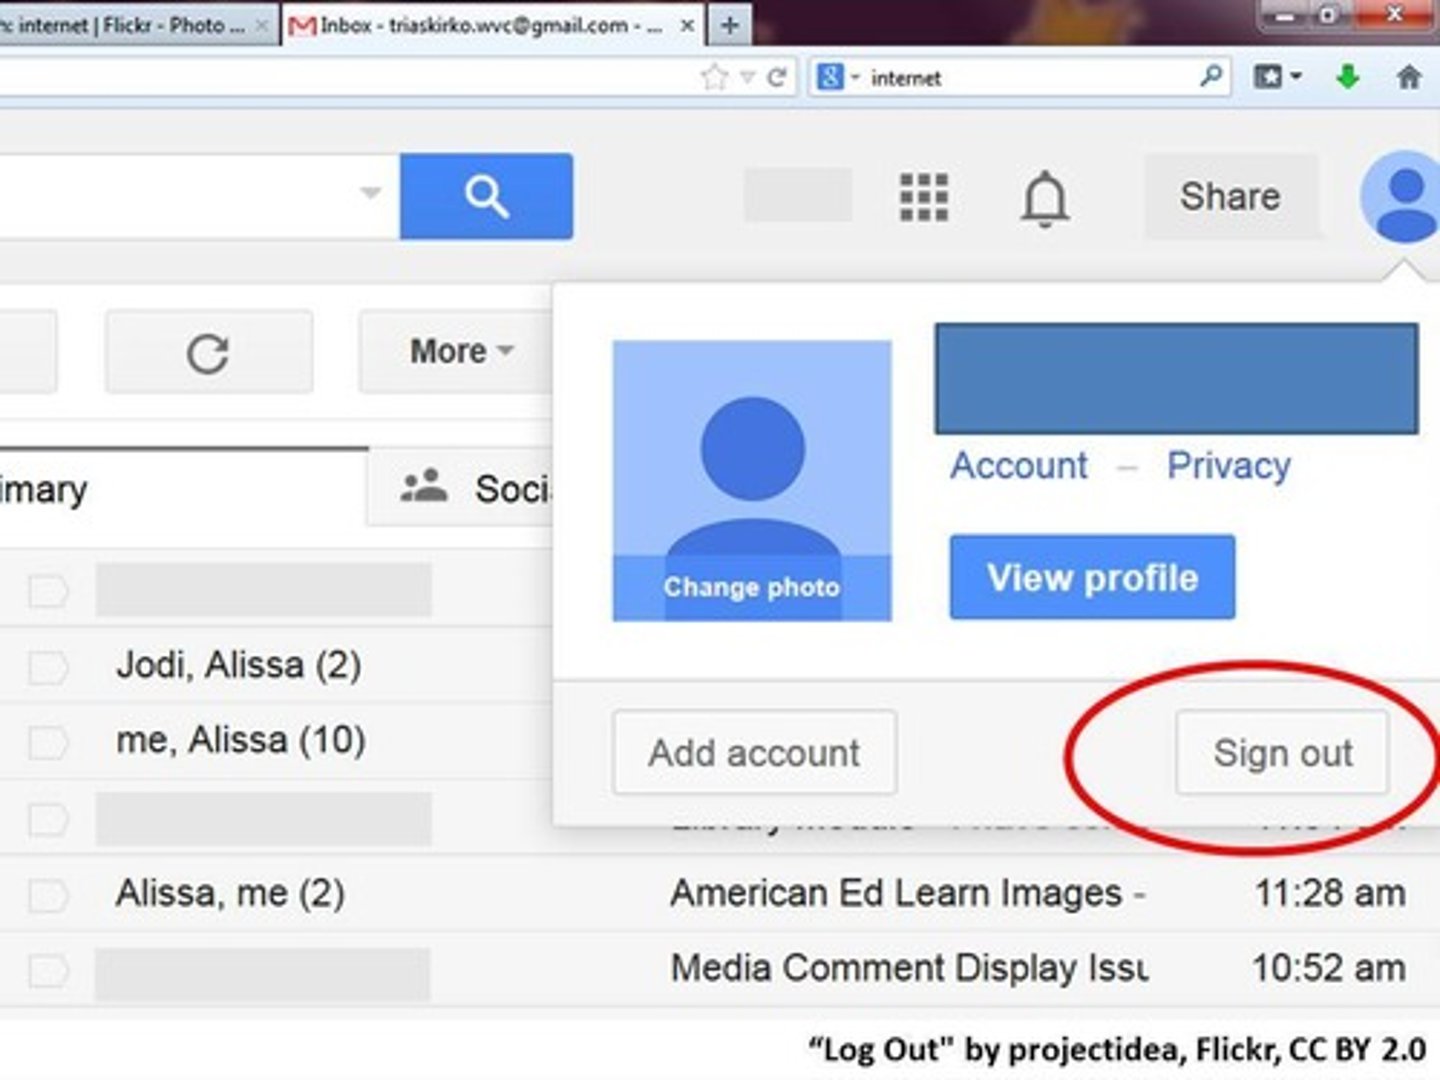Click Change photo on profile picture
The image size is (1440, 1080).
click(x=751, y=587)
